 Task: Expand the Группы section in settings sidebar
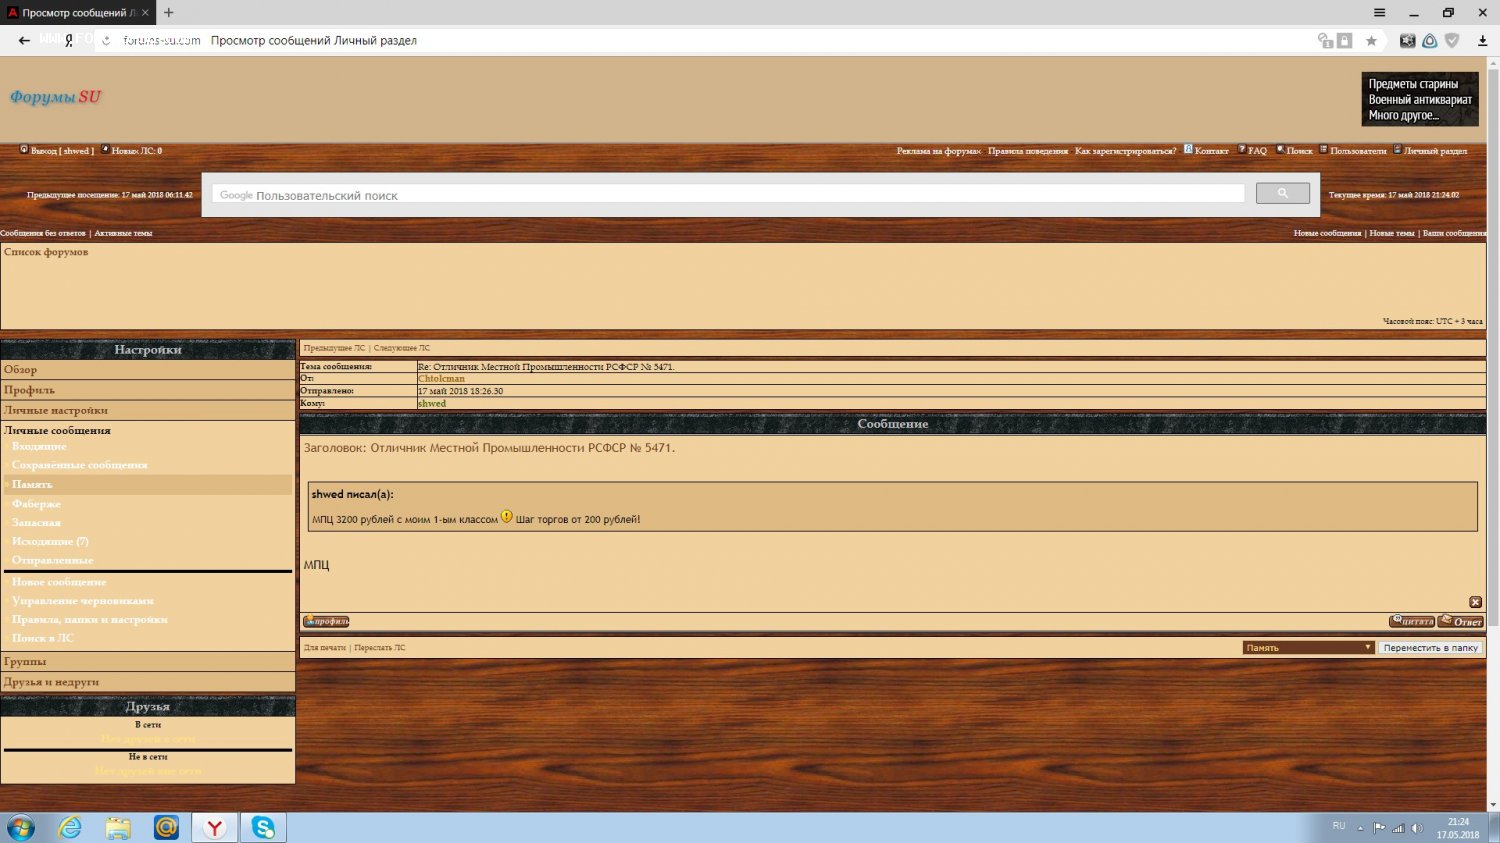pos(25,662)
